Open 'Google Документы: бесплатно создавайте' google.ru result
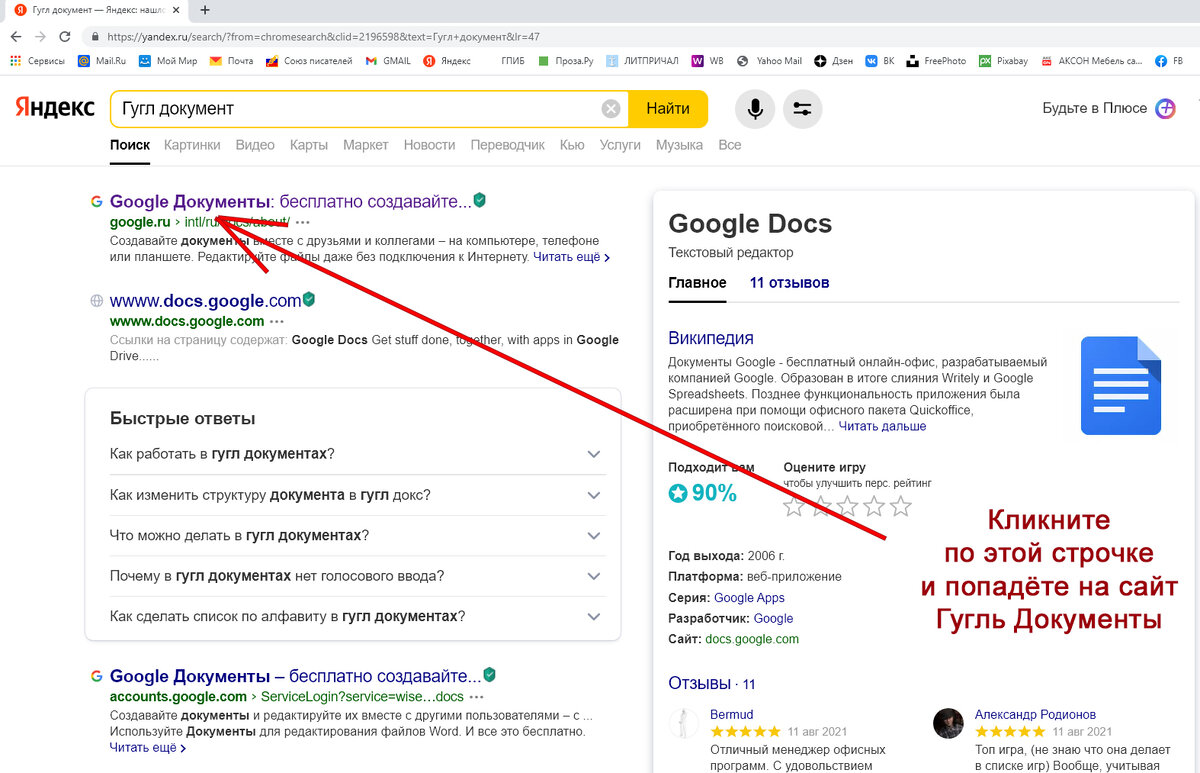Image resolution: width=1200 pixels, height=773 pixels. pos(290,201)
